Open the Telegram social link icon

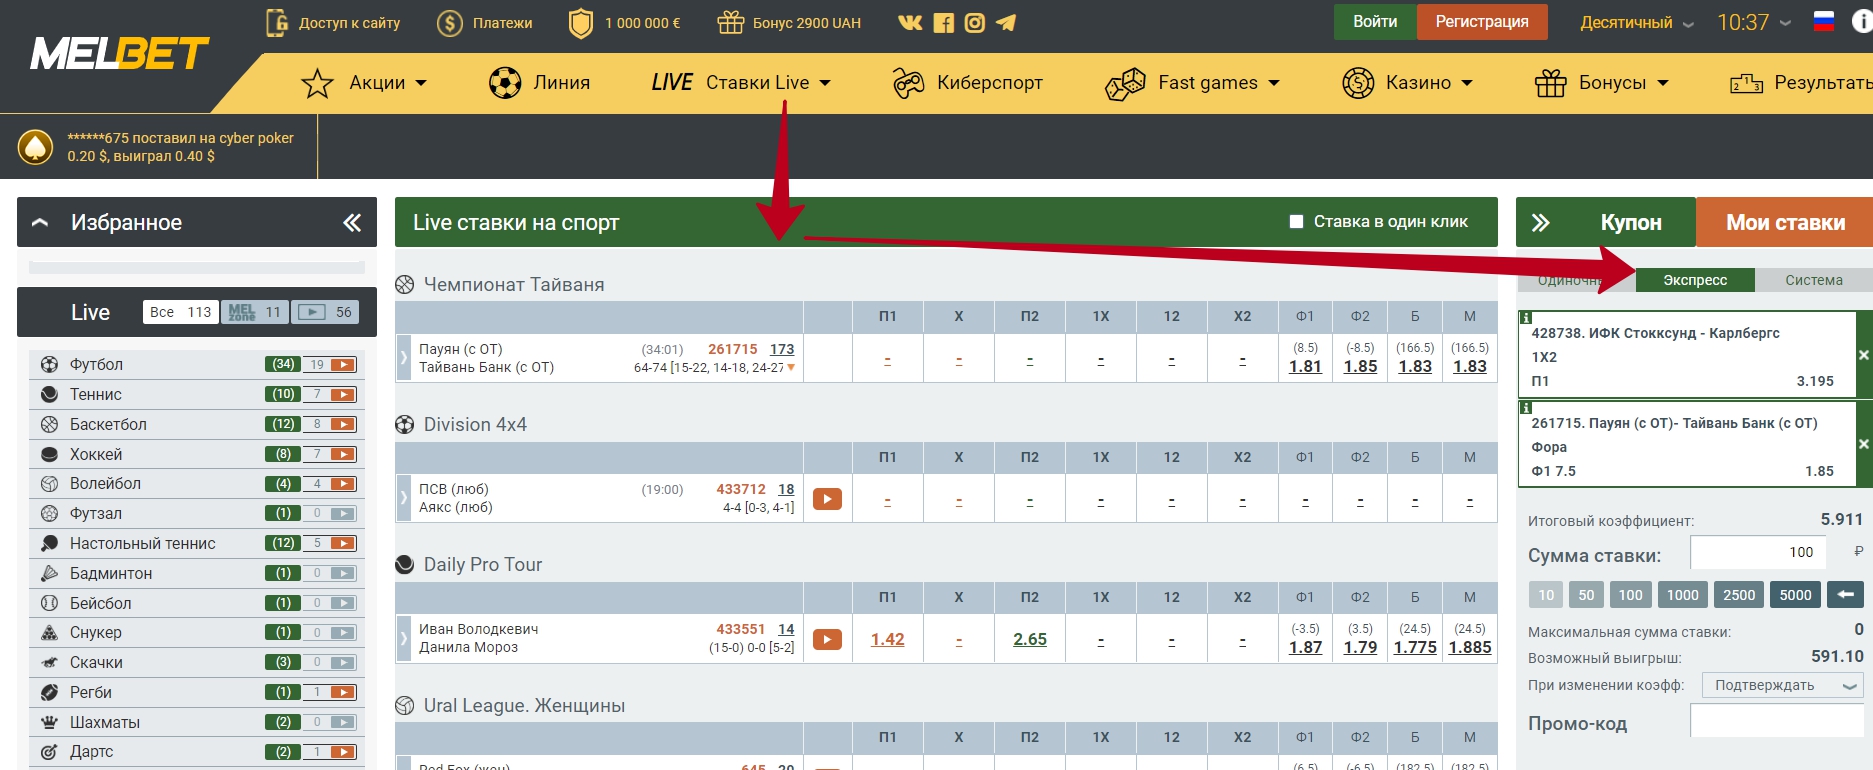click(x=1006, y=22)
